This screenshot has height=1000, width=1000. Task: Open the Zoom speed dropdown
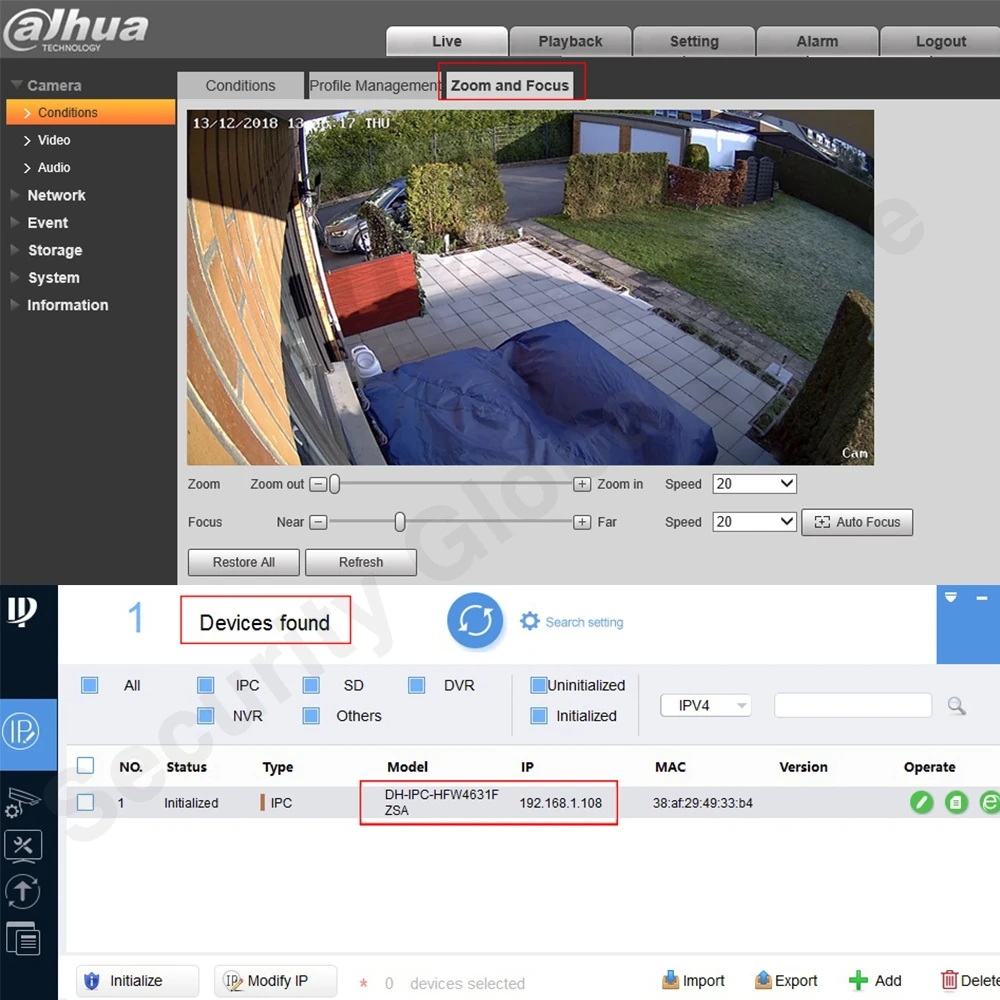click(754, 484)
